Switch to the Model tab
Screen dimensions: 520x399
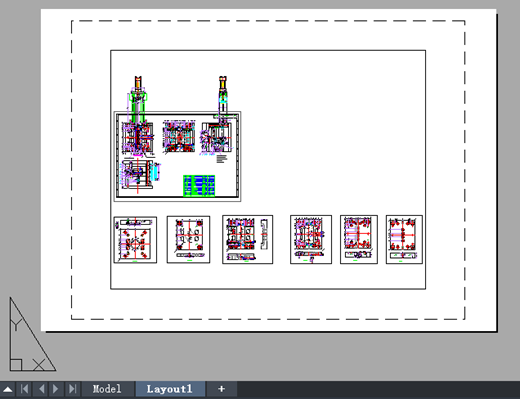coord(107,389)
